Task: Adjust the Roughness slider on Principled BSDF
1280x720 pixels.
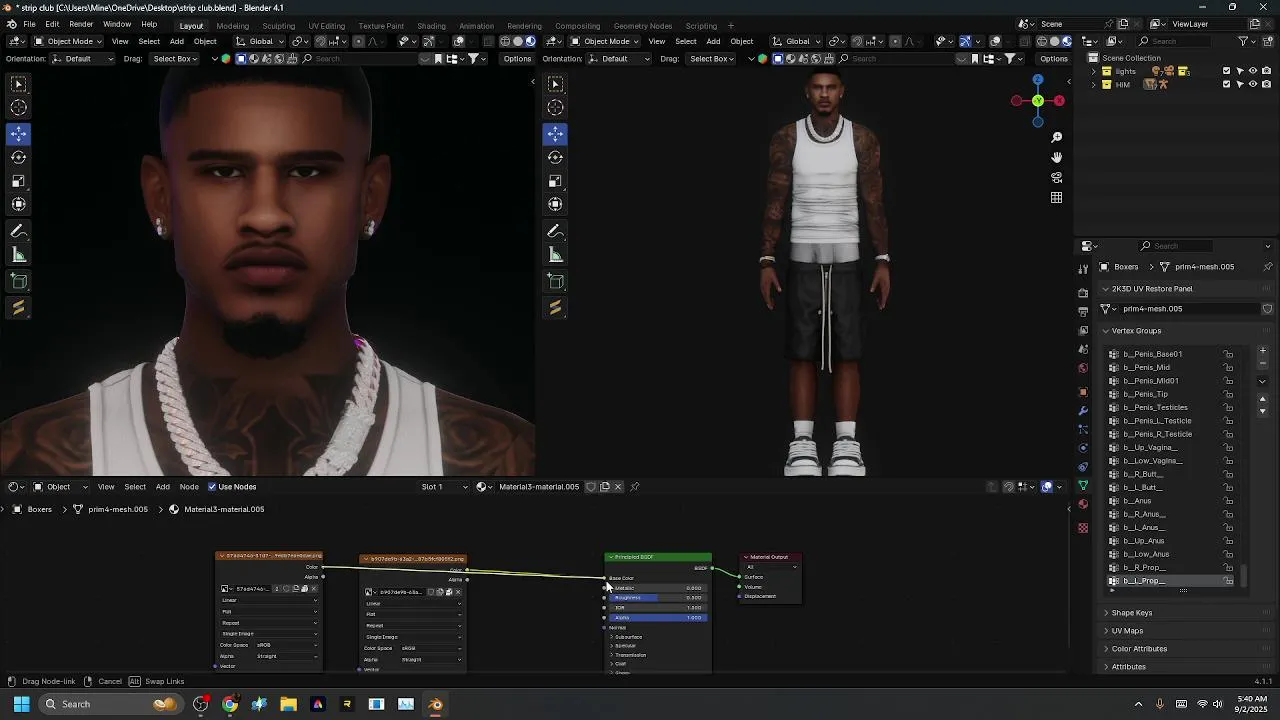Action: (658, 598)
